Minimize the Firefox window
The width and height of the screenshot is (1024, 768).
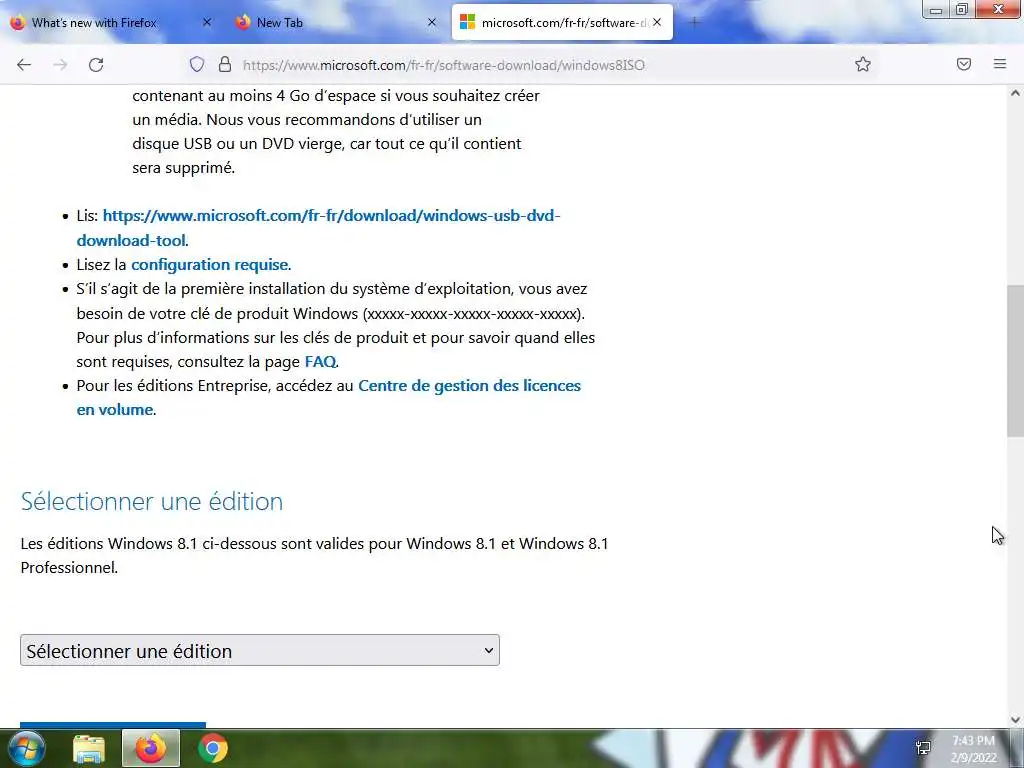coord(936,10)
